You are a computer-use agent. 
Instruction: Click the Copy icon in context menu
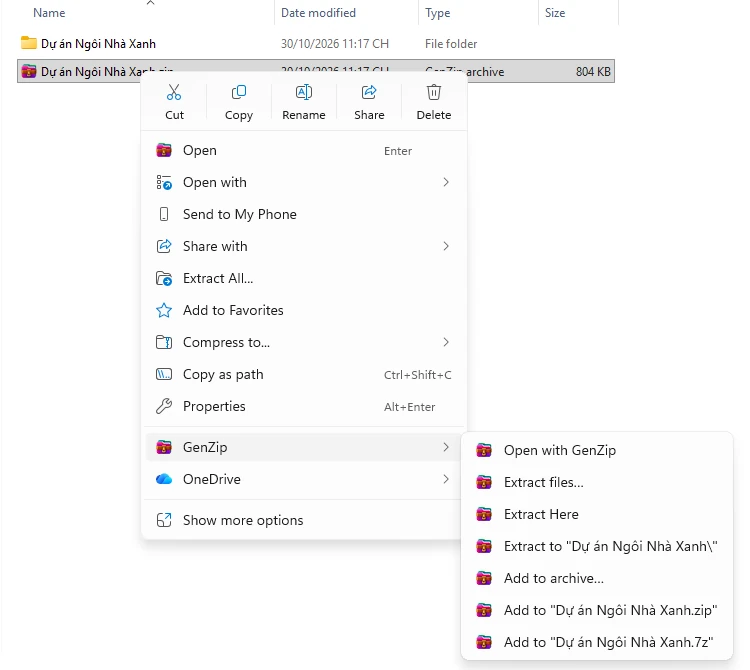(239, 92)
